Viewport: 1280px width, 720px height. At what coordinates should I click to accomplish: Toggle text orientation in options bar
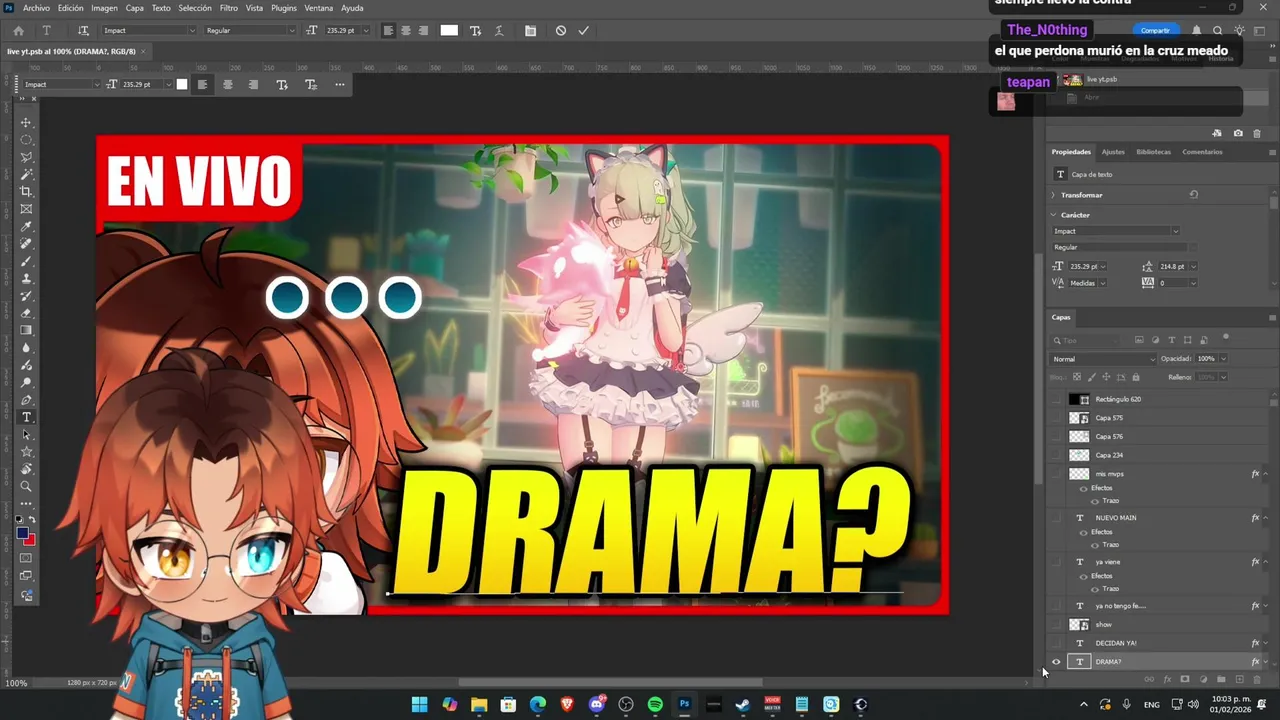tap(83, 30)
